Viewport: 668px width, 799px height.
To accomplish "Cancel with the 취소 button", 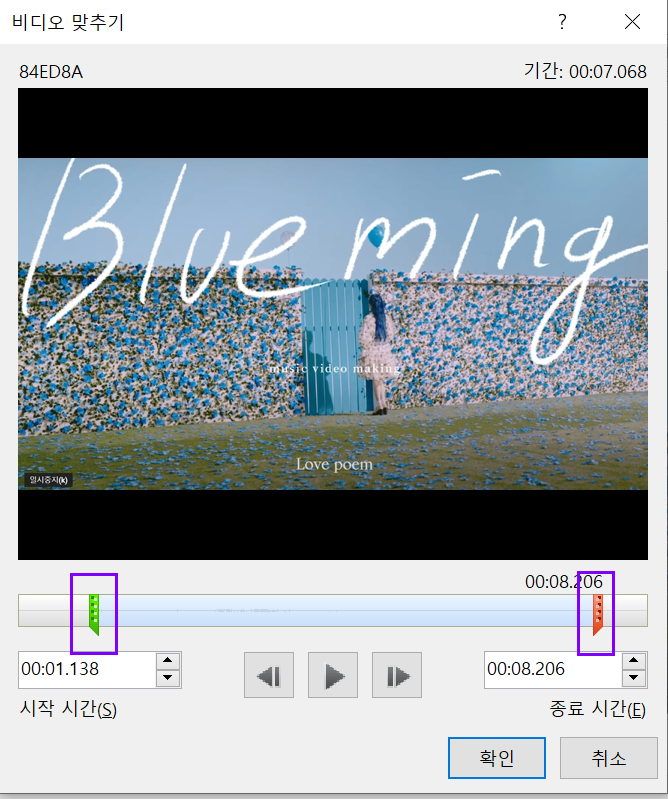I will [608, 758].
